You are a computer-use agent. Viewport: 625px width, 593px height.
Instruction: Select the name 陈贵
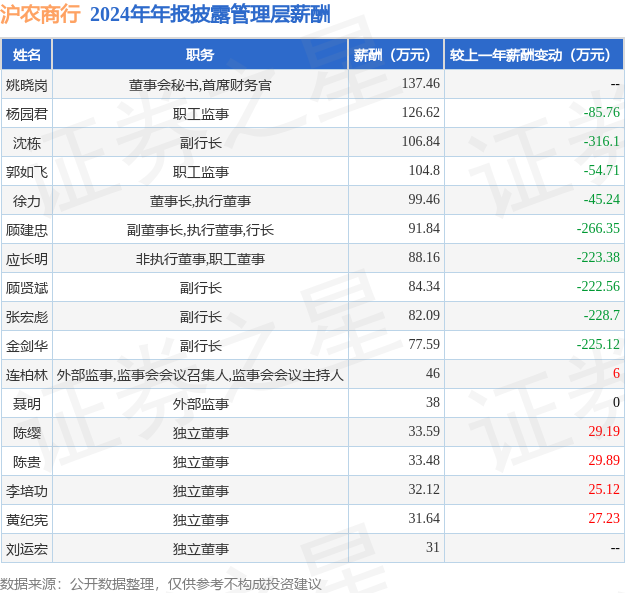27,462
